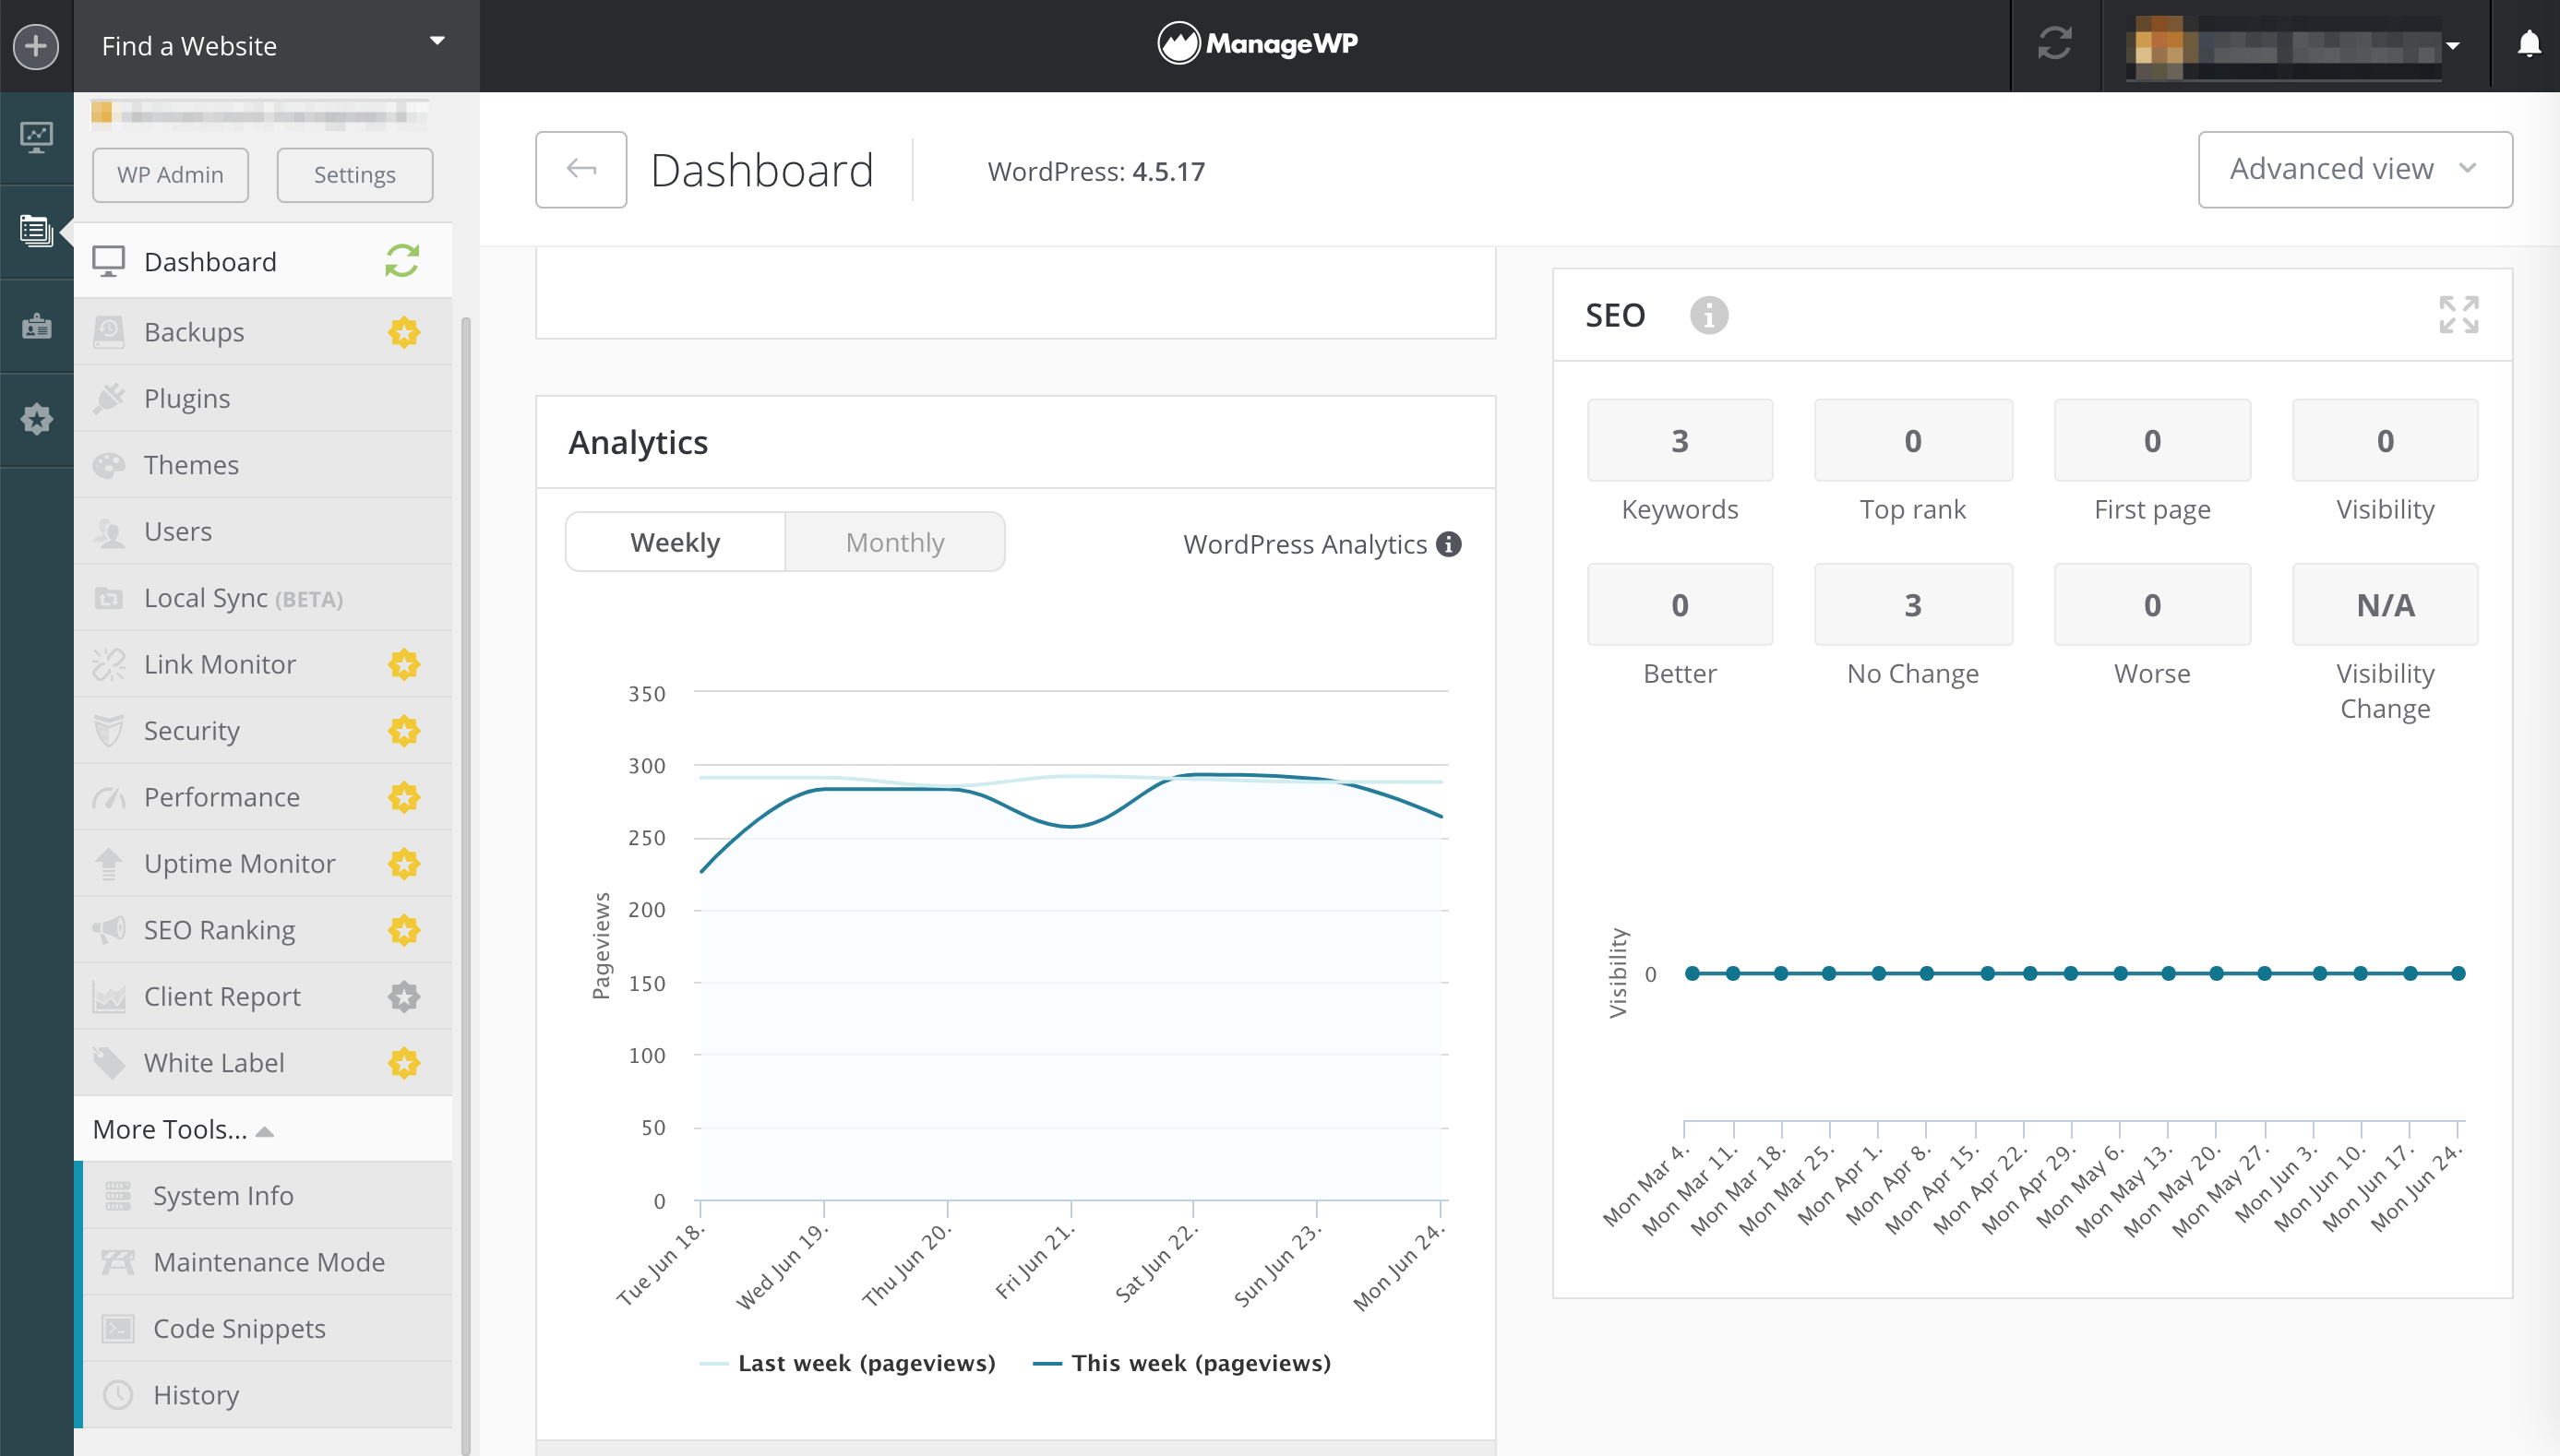Image resolution: width=2560 pixels, height=1456 pixels.
Task: Click the Backups premium star badge
Action: pos(404,332)
